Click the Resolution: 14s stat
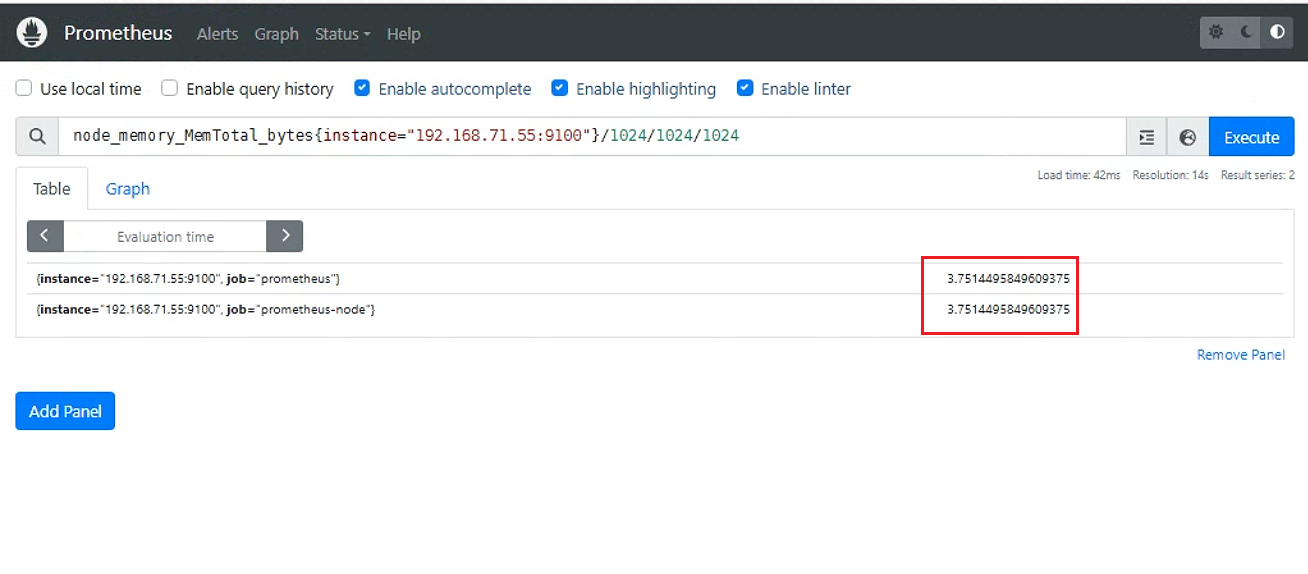This screenshot has height=574, width=1308. (1170, 175)
